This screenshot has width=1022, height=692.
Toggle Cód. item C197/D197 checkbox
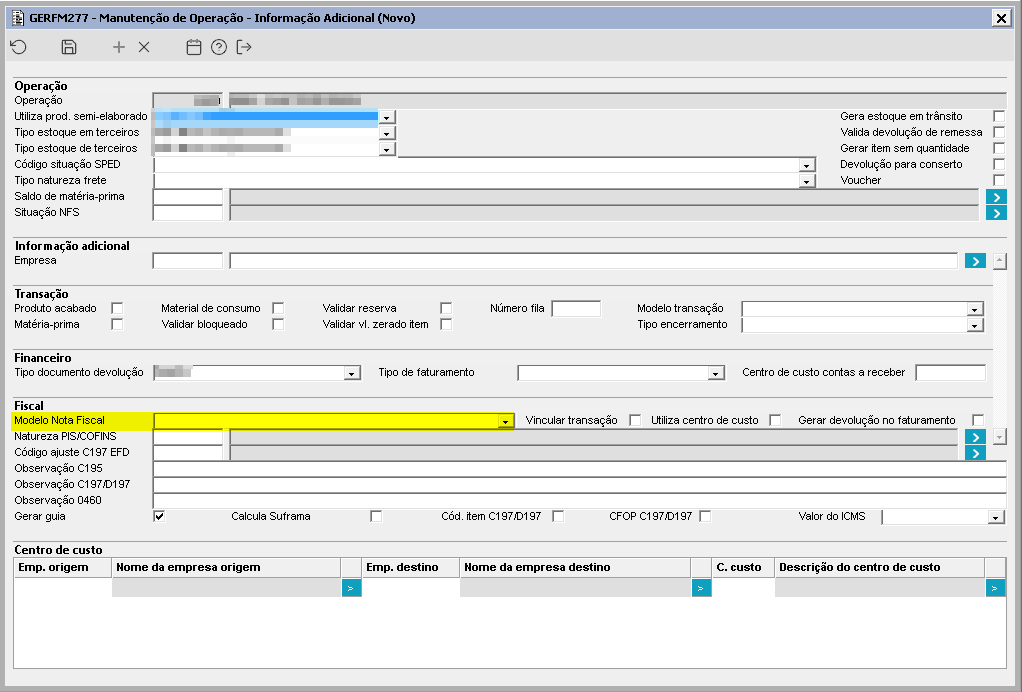558,516
